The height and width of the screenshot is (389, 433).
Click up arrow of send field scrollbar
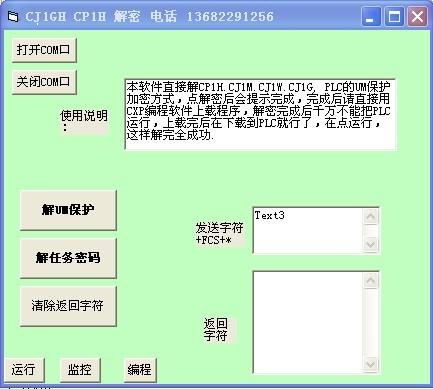371,216
